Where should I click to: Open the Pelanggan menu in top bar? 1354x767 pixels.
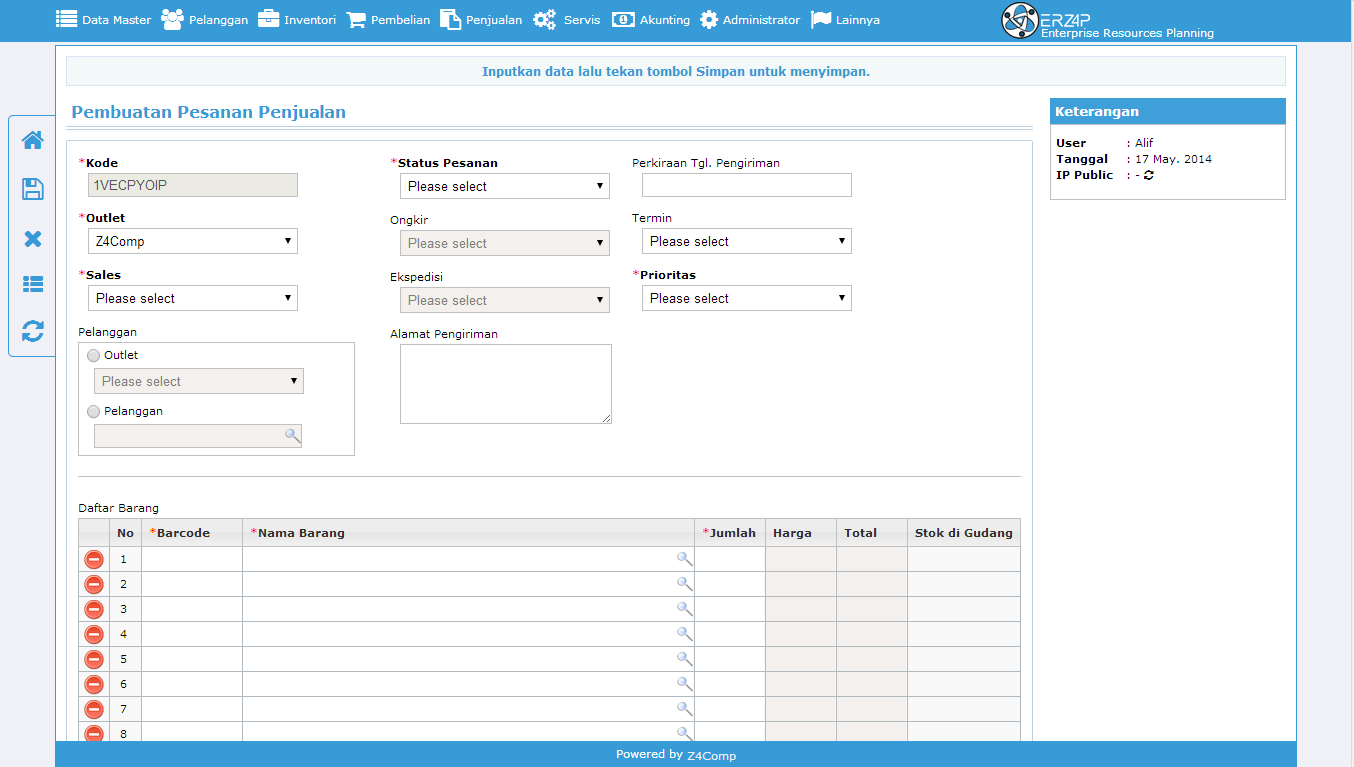click(x=205, y=19)
